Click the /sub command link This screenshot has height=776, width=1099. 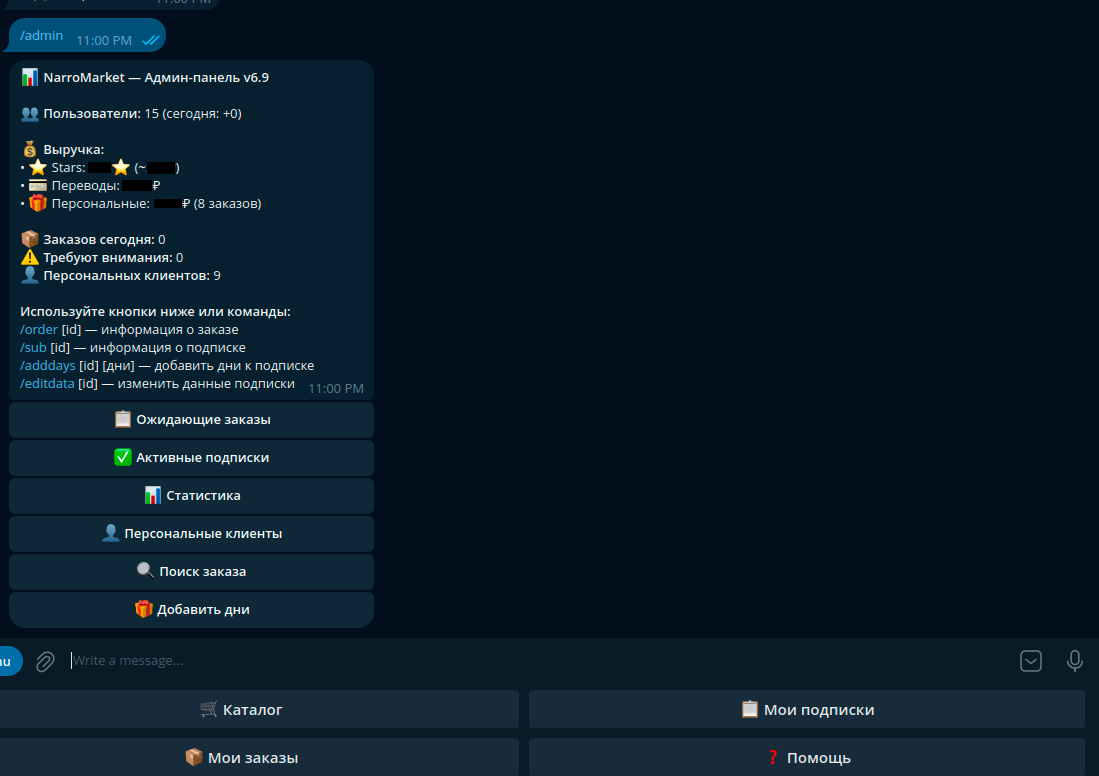(33, 348)
